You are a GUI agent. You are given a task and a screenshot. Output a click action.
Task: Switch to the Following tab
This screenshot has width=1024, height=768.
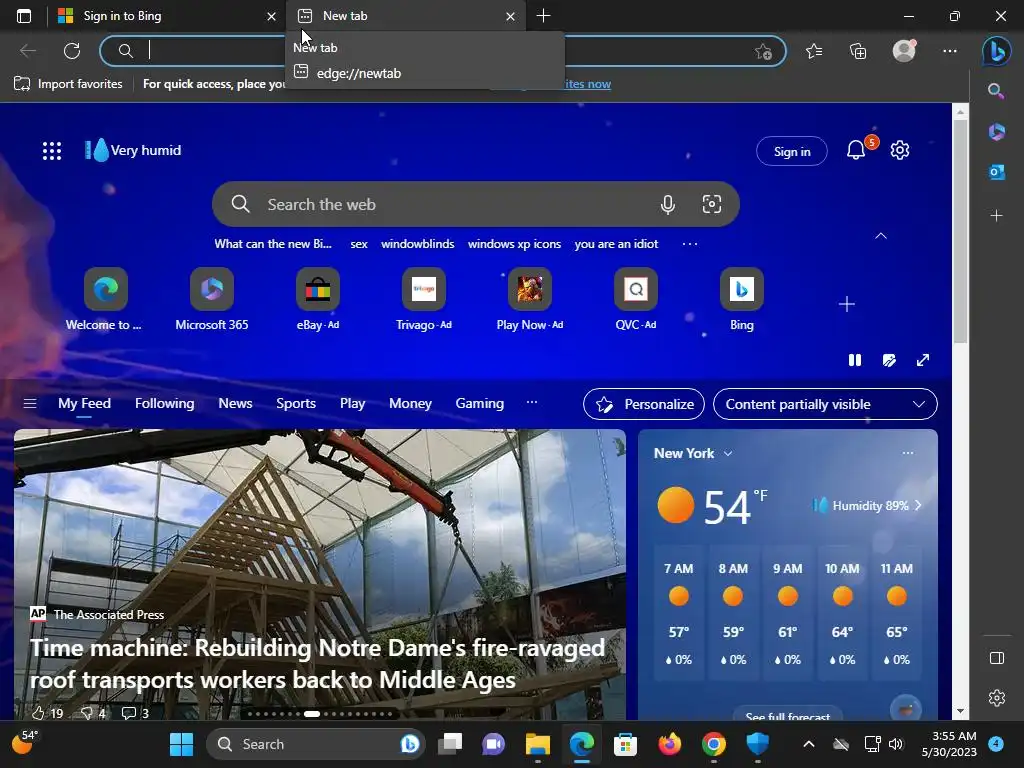(165, 404)
